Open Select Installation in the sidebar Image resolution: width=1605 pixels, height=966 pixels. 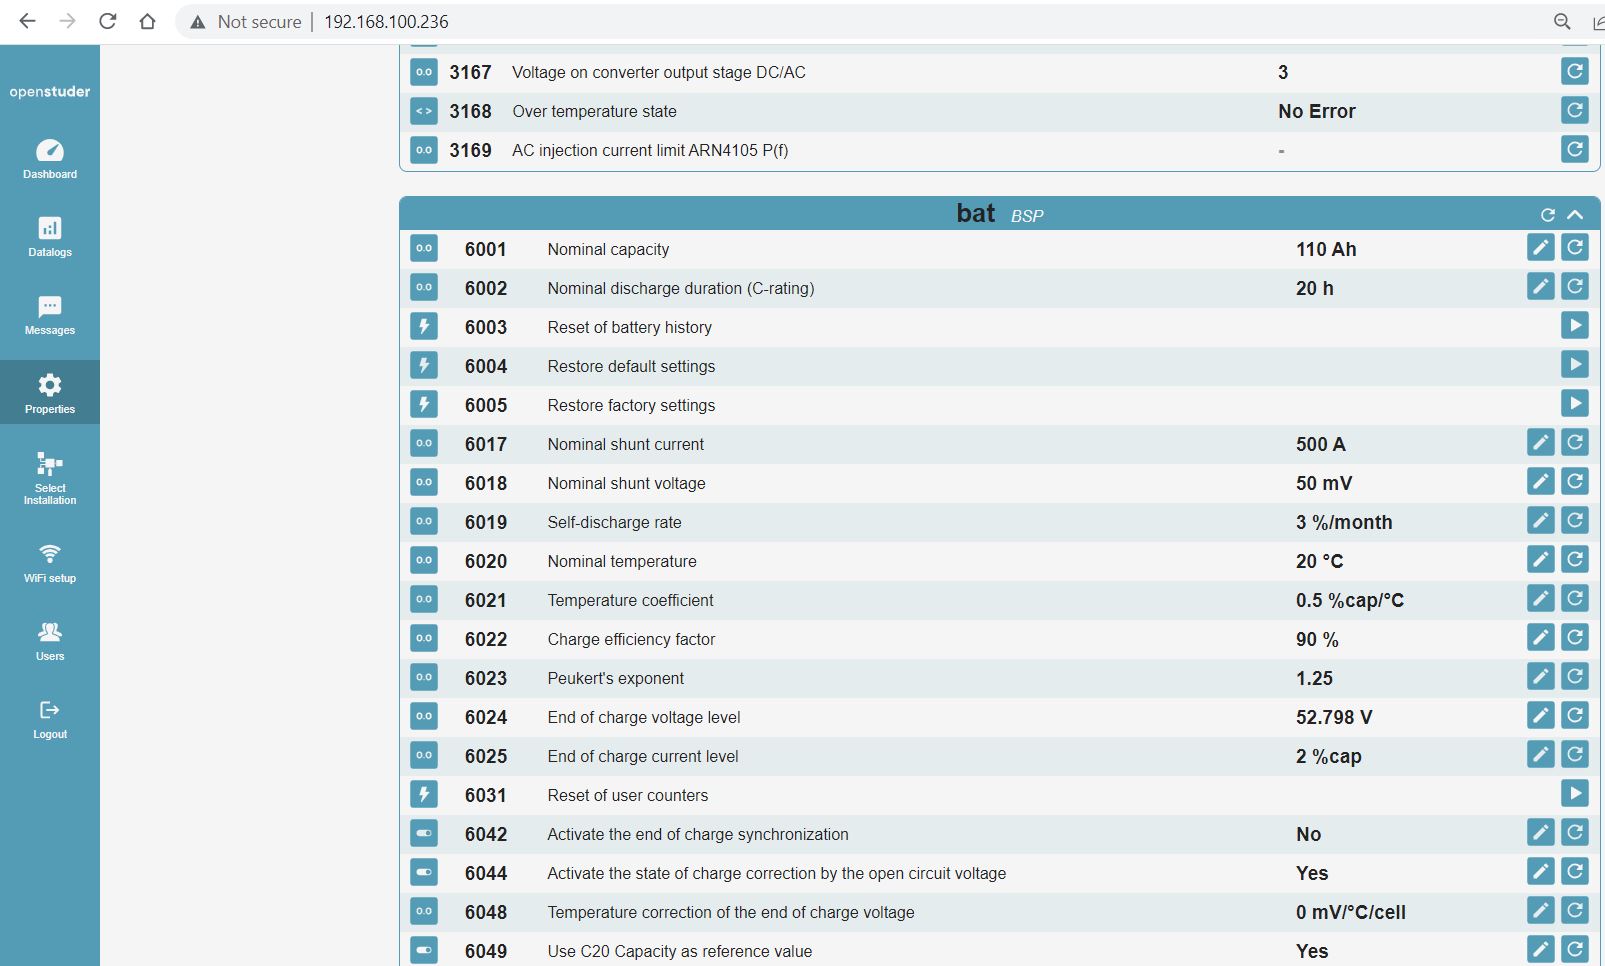50,477
